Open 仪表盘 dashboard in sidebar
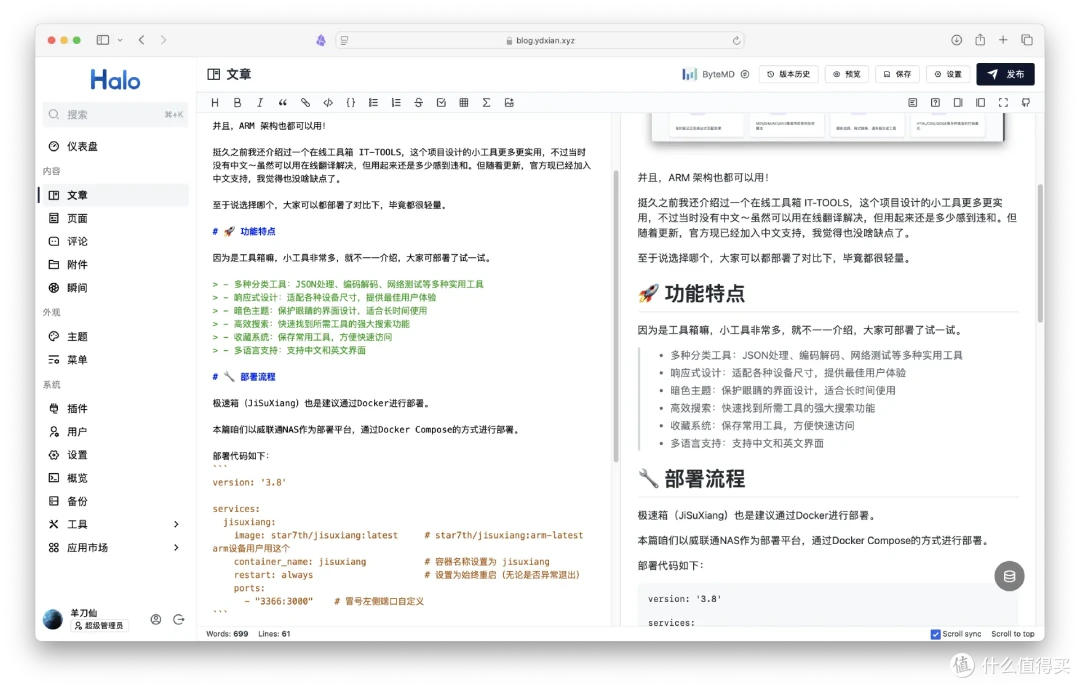Image resolution: width=1080 pixels, height=688 pixels. (x=114, y=147)
